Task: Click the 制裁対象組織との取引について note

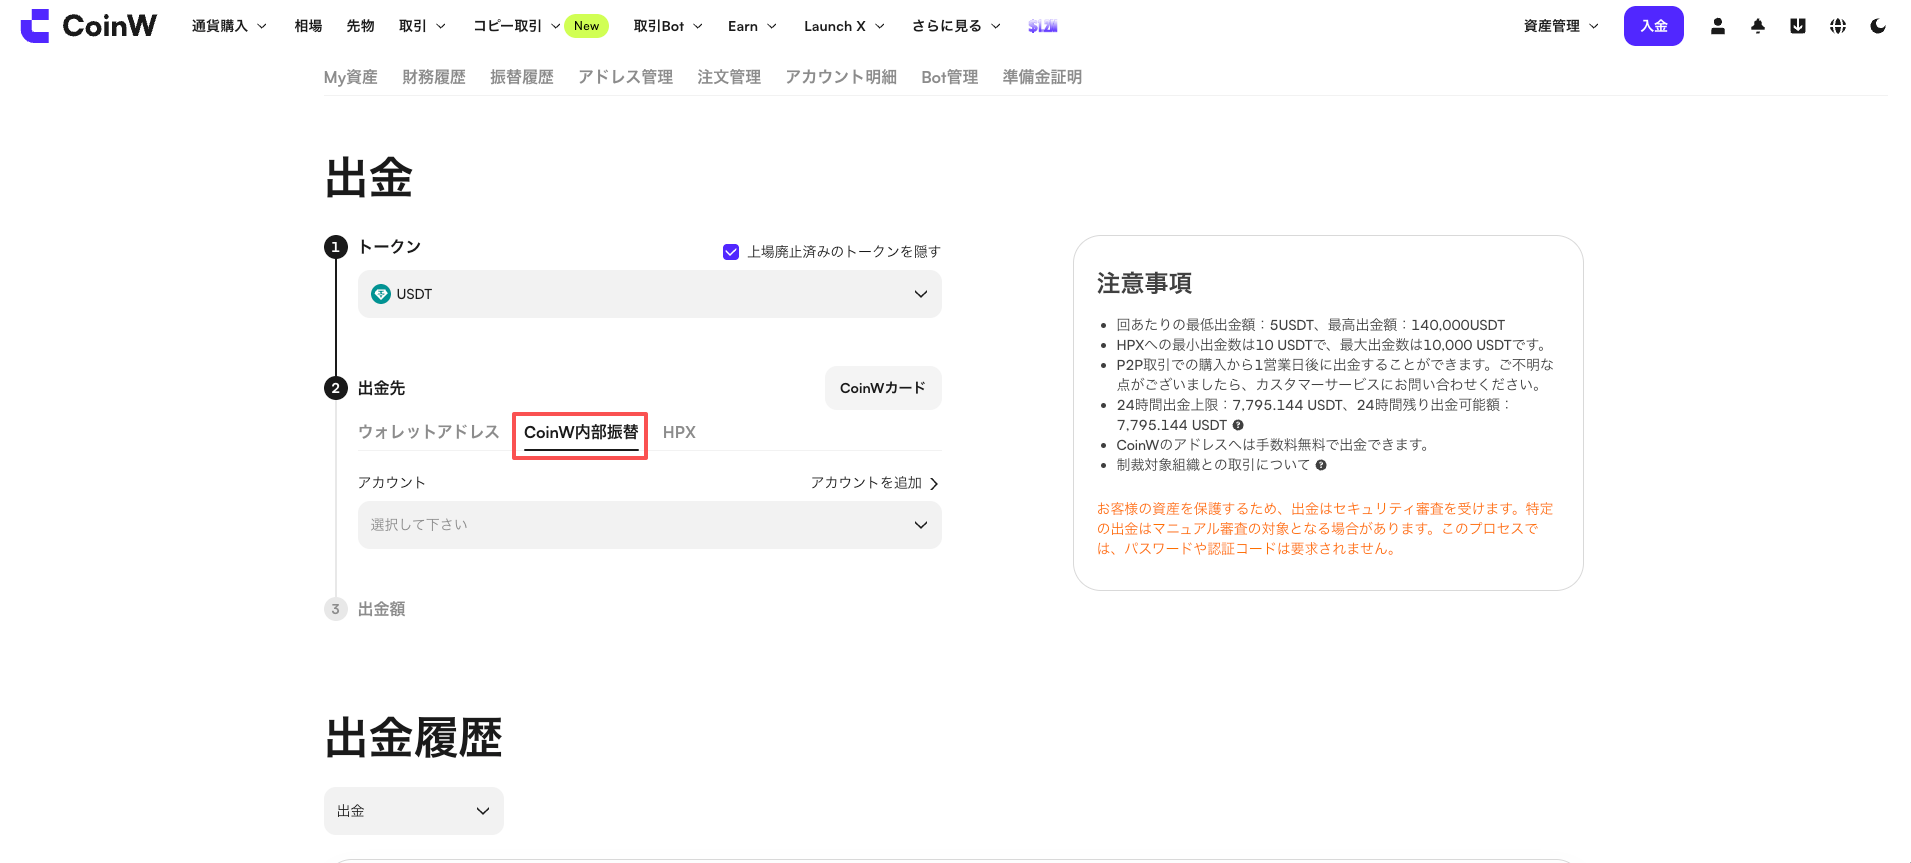Action: tap(1213, 465)
